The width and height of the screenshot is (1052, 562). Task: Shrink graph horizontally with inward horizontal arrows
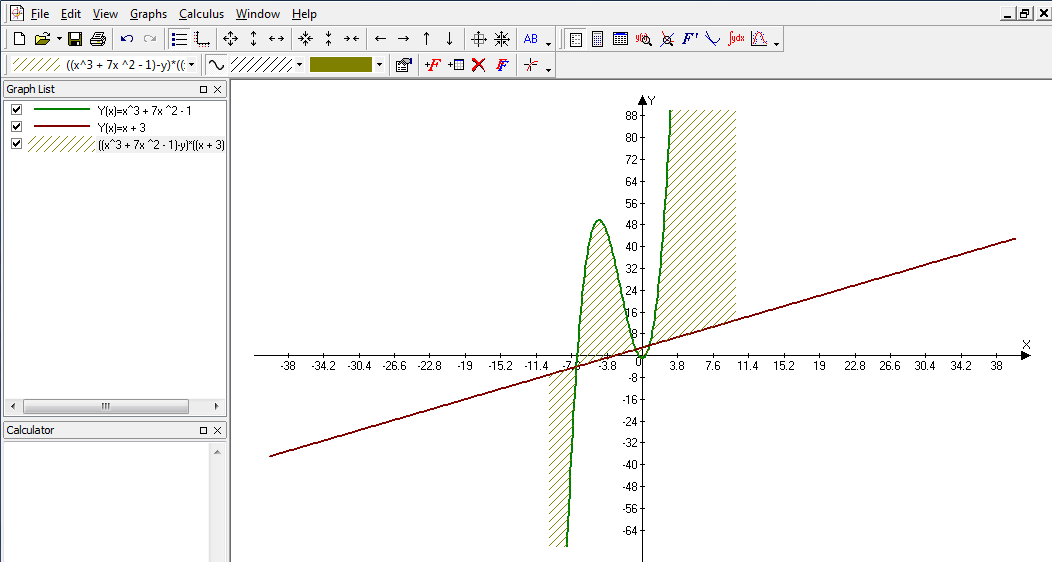click(x=352, y=39)
